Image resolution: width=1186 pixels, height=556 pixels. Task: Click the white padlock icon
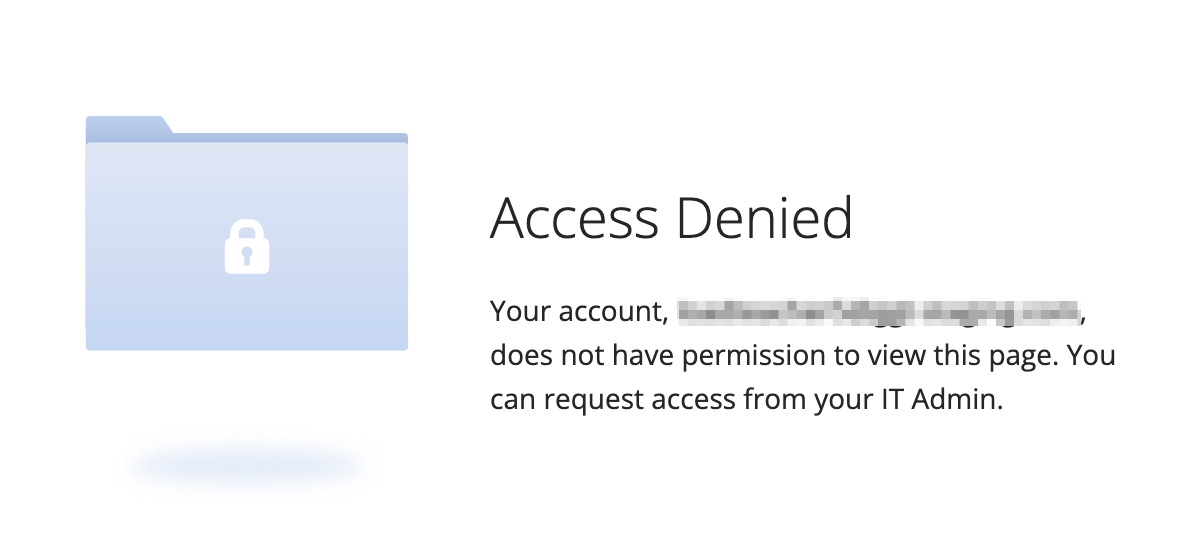pos(247,247)
